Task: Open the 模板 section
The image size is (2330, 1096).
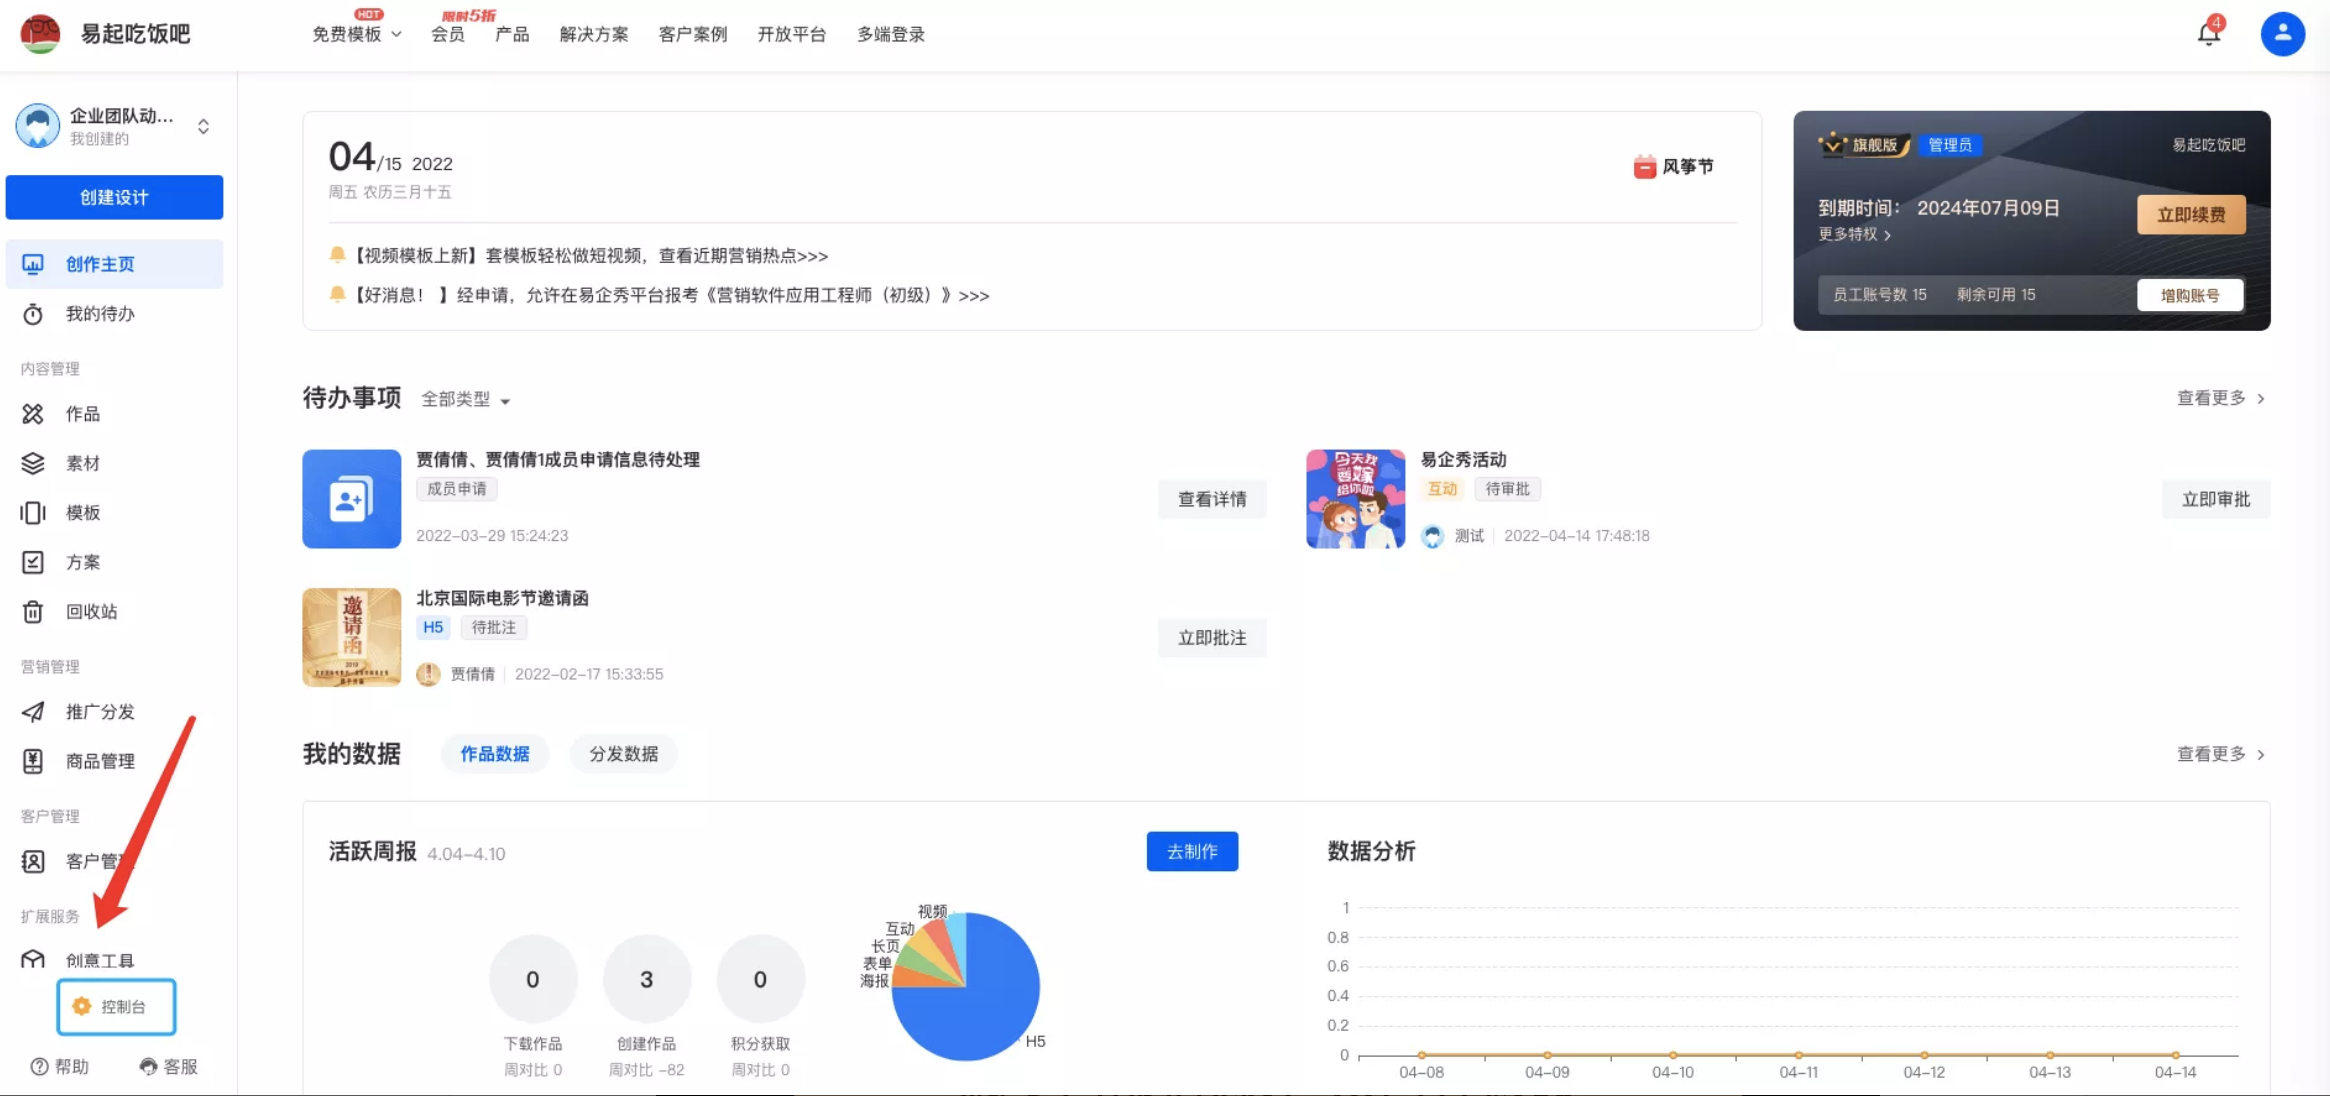Action: (x=114, y=512)
